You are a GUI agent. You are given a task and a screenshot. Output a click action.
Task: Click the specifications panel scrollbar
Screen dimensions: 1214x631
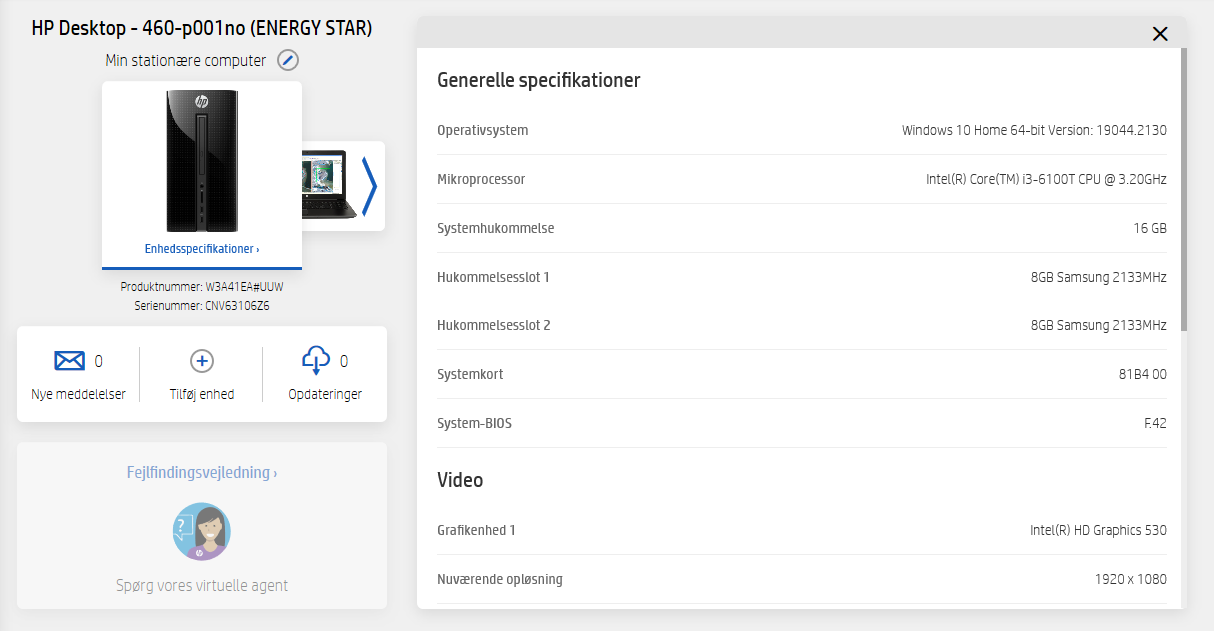pos(1184,190)
